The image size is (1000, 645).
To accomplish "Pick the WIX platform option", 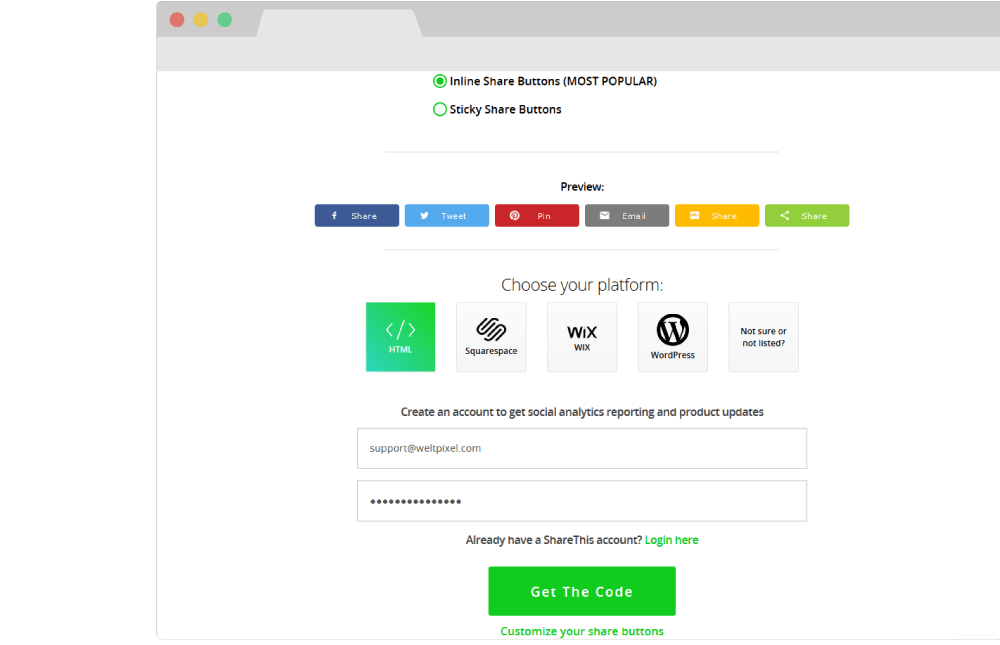I will (582, 337).
